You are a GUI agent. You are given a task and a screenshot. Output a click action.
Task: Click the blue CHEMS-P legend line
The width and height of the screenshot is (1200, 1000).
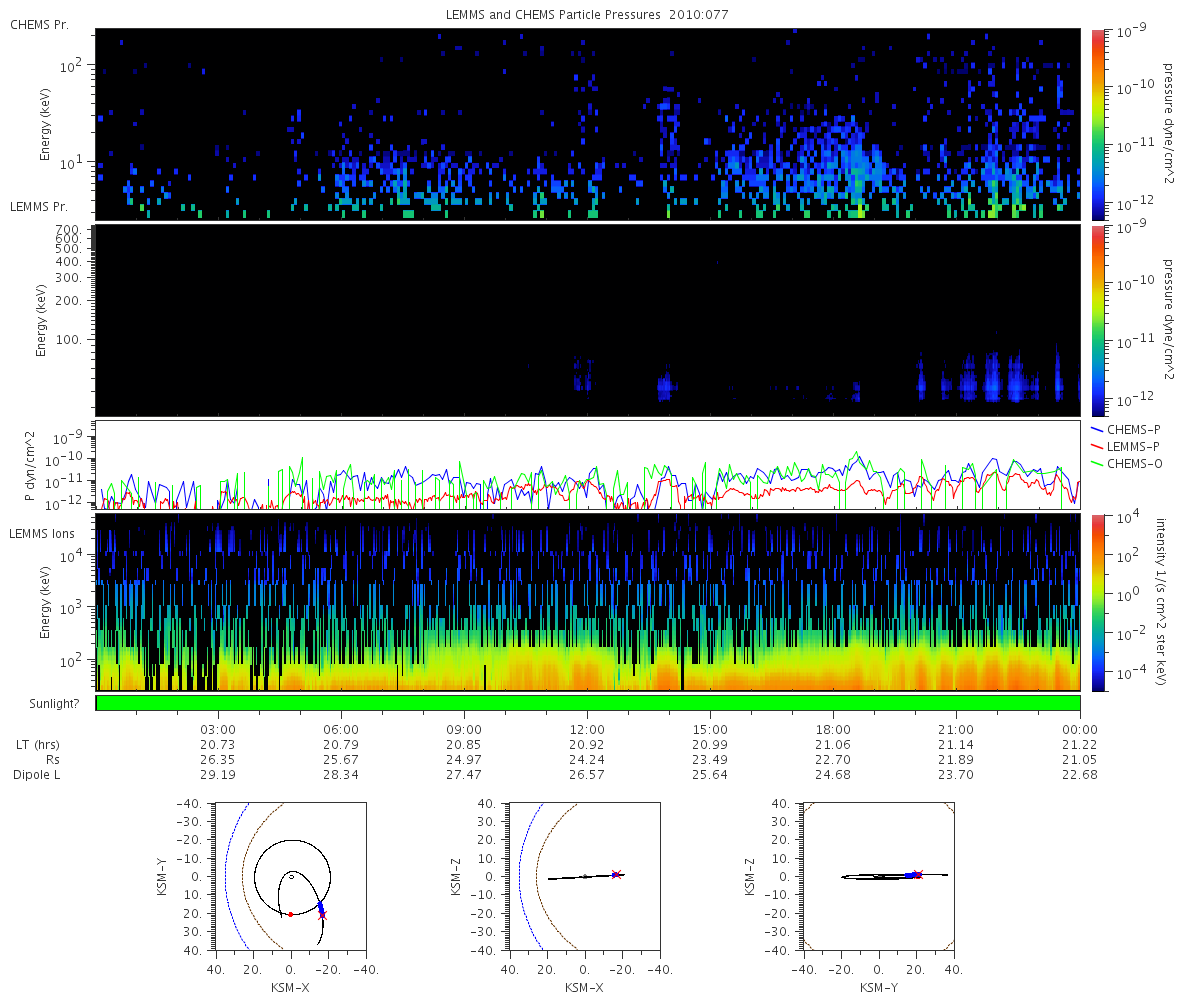(1097, 428)
